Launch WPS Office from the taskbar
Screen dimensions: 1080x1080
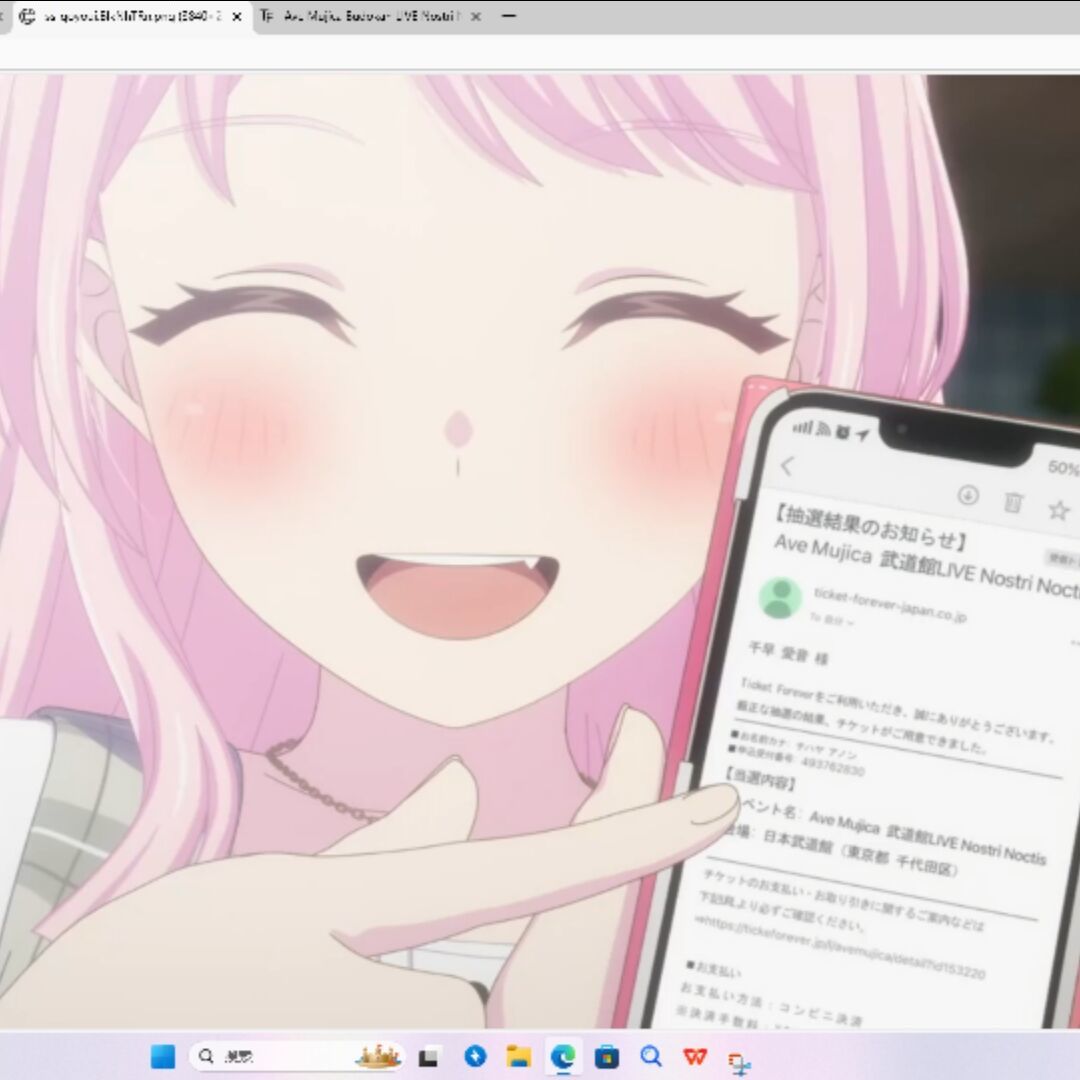695,1056
